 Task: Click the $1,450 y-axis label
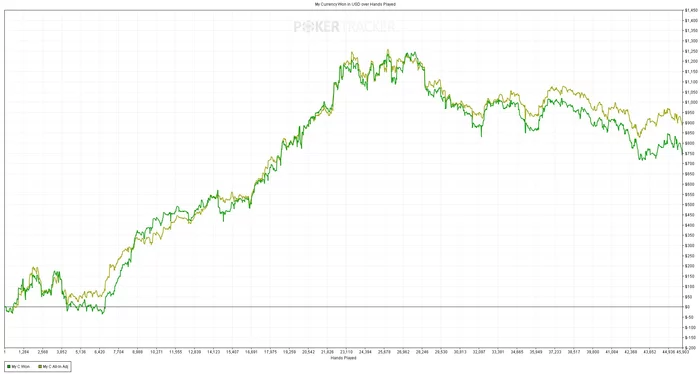pos(691,10)
